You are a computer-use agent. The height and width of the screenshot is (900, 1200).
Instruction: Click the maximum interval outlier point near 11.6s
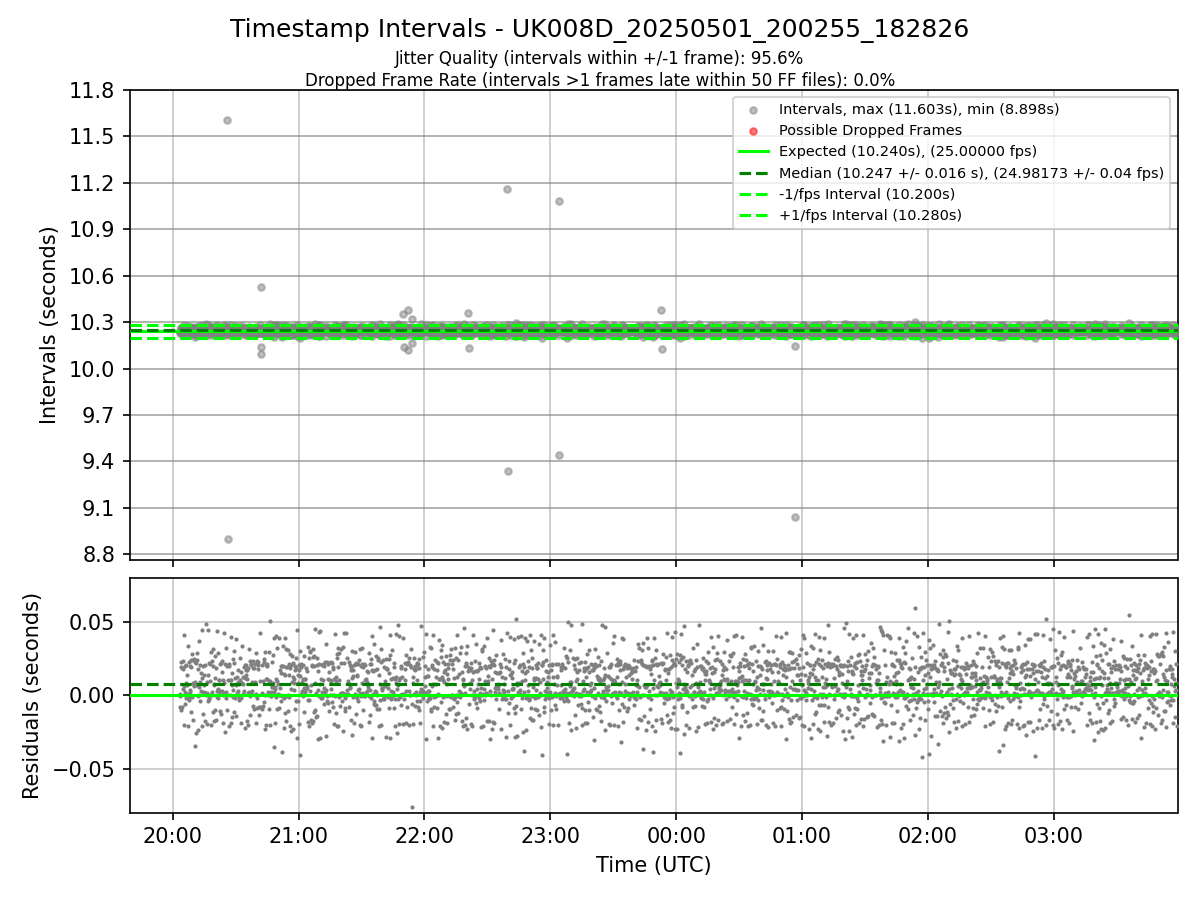tap(227, 120)
